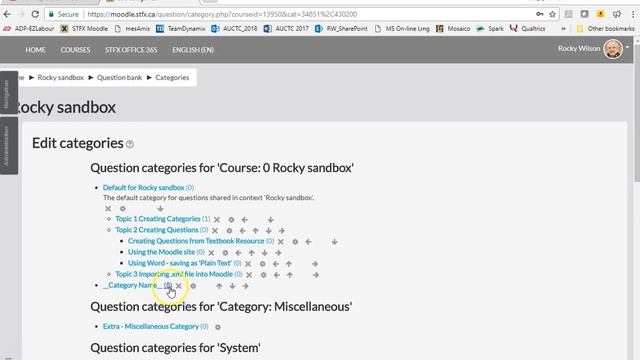Screen dimensions: 640x360
Task: Edit 'Extra - Miscellaneous Category' gear icon
Action: click(x=218, y=327)
